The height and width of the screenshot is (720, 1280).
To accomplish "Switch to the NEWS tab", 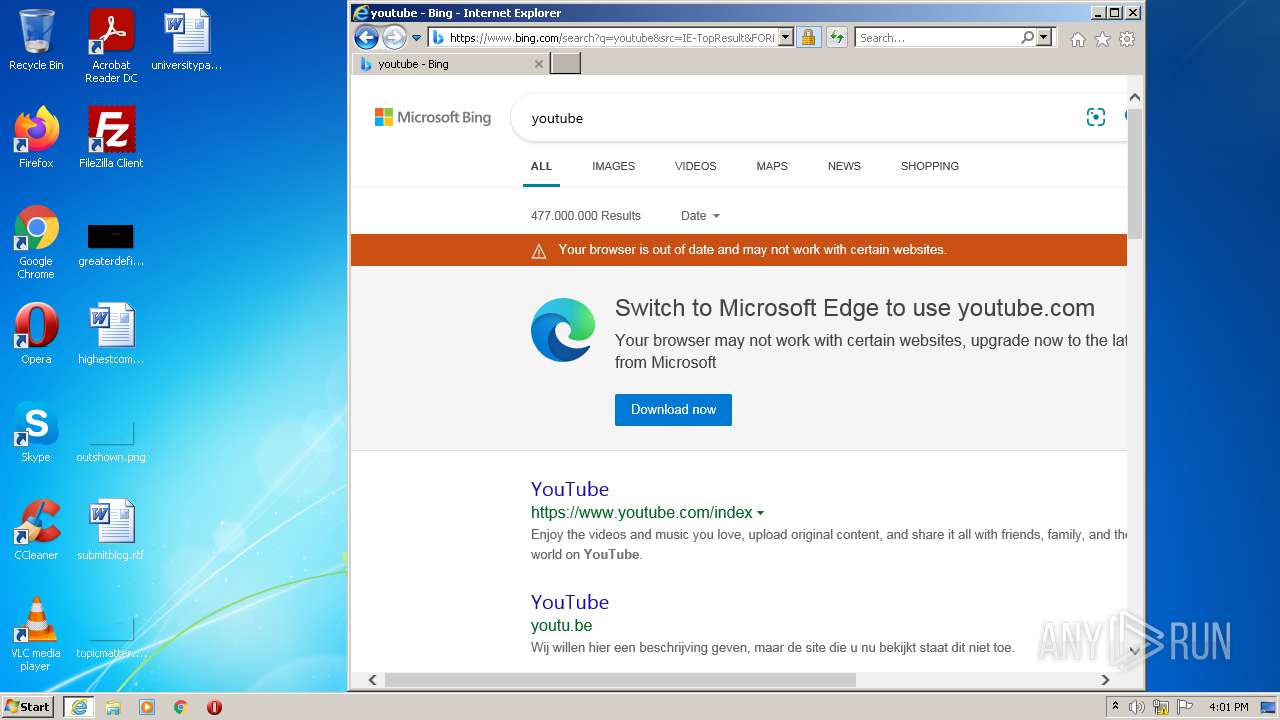I will pyautogui.click(x=844, y=166).
